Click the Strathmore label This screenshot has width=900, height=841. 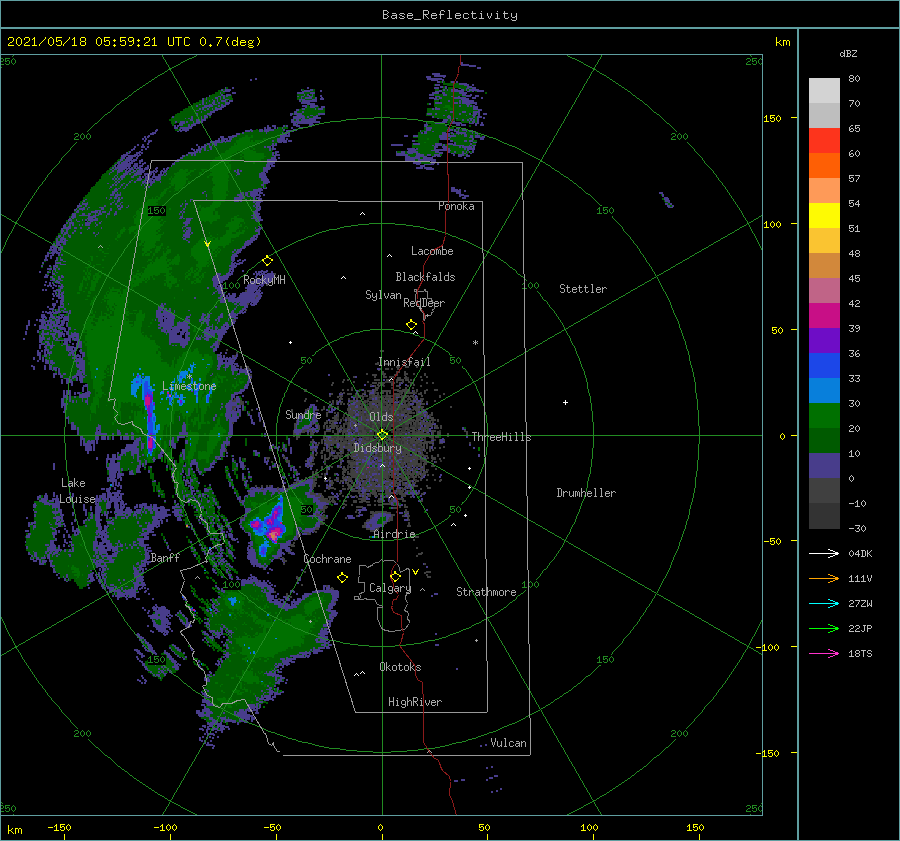pos(486,592)
